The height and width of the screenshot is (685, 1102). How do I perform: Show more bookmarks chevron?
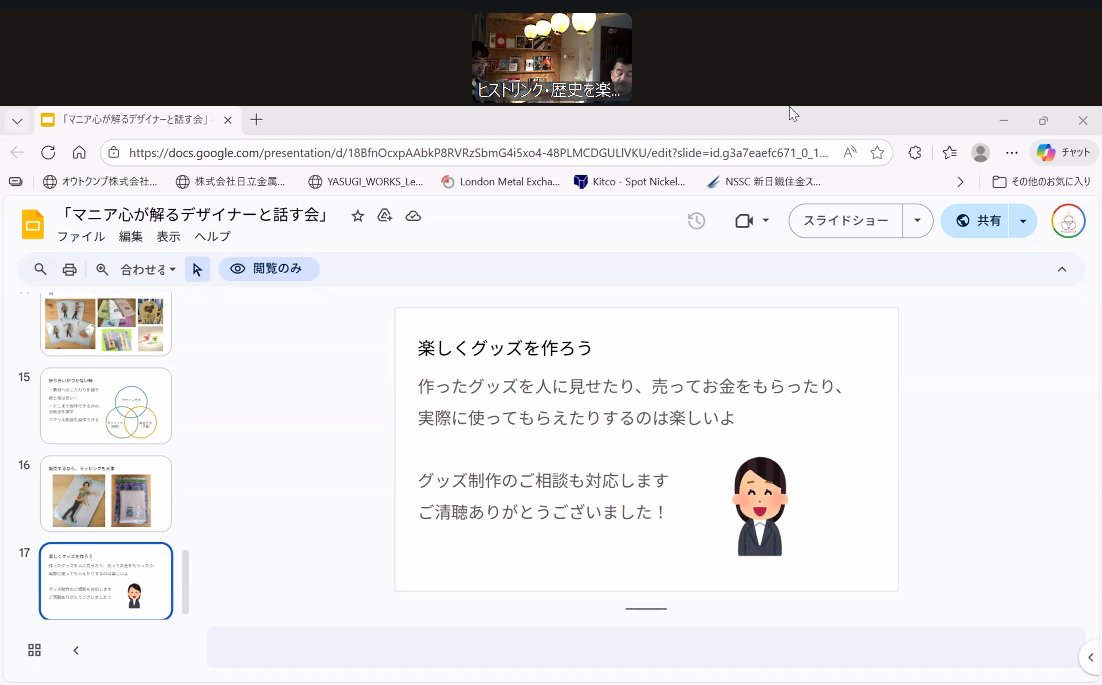pyautogui.click(x=960, y=181)
